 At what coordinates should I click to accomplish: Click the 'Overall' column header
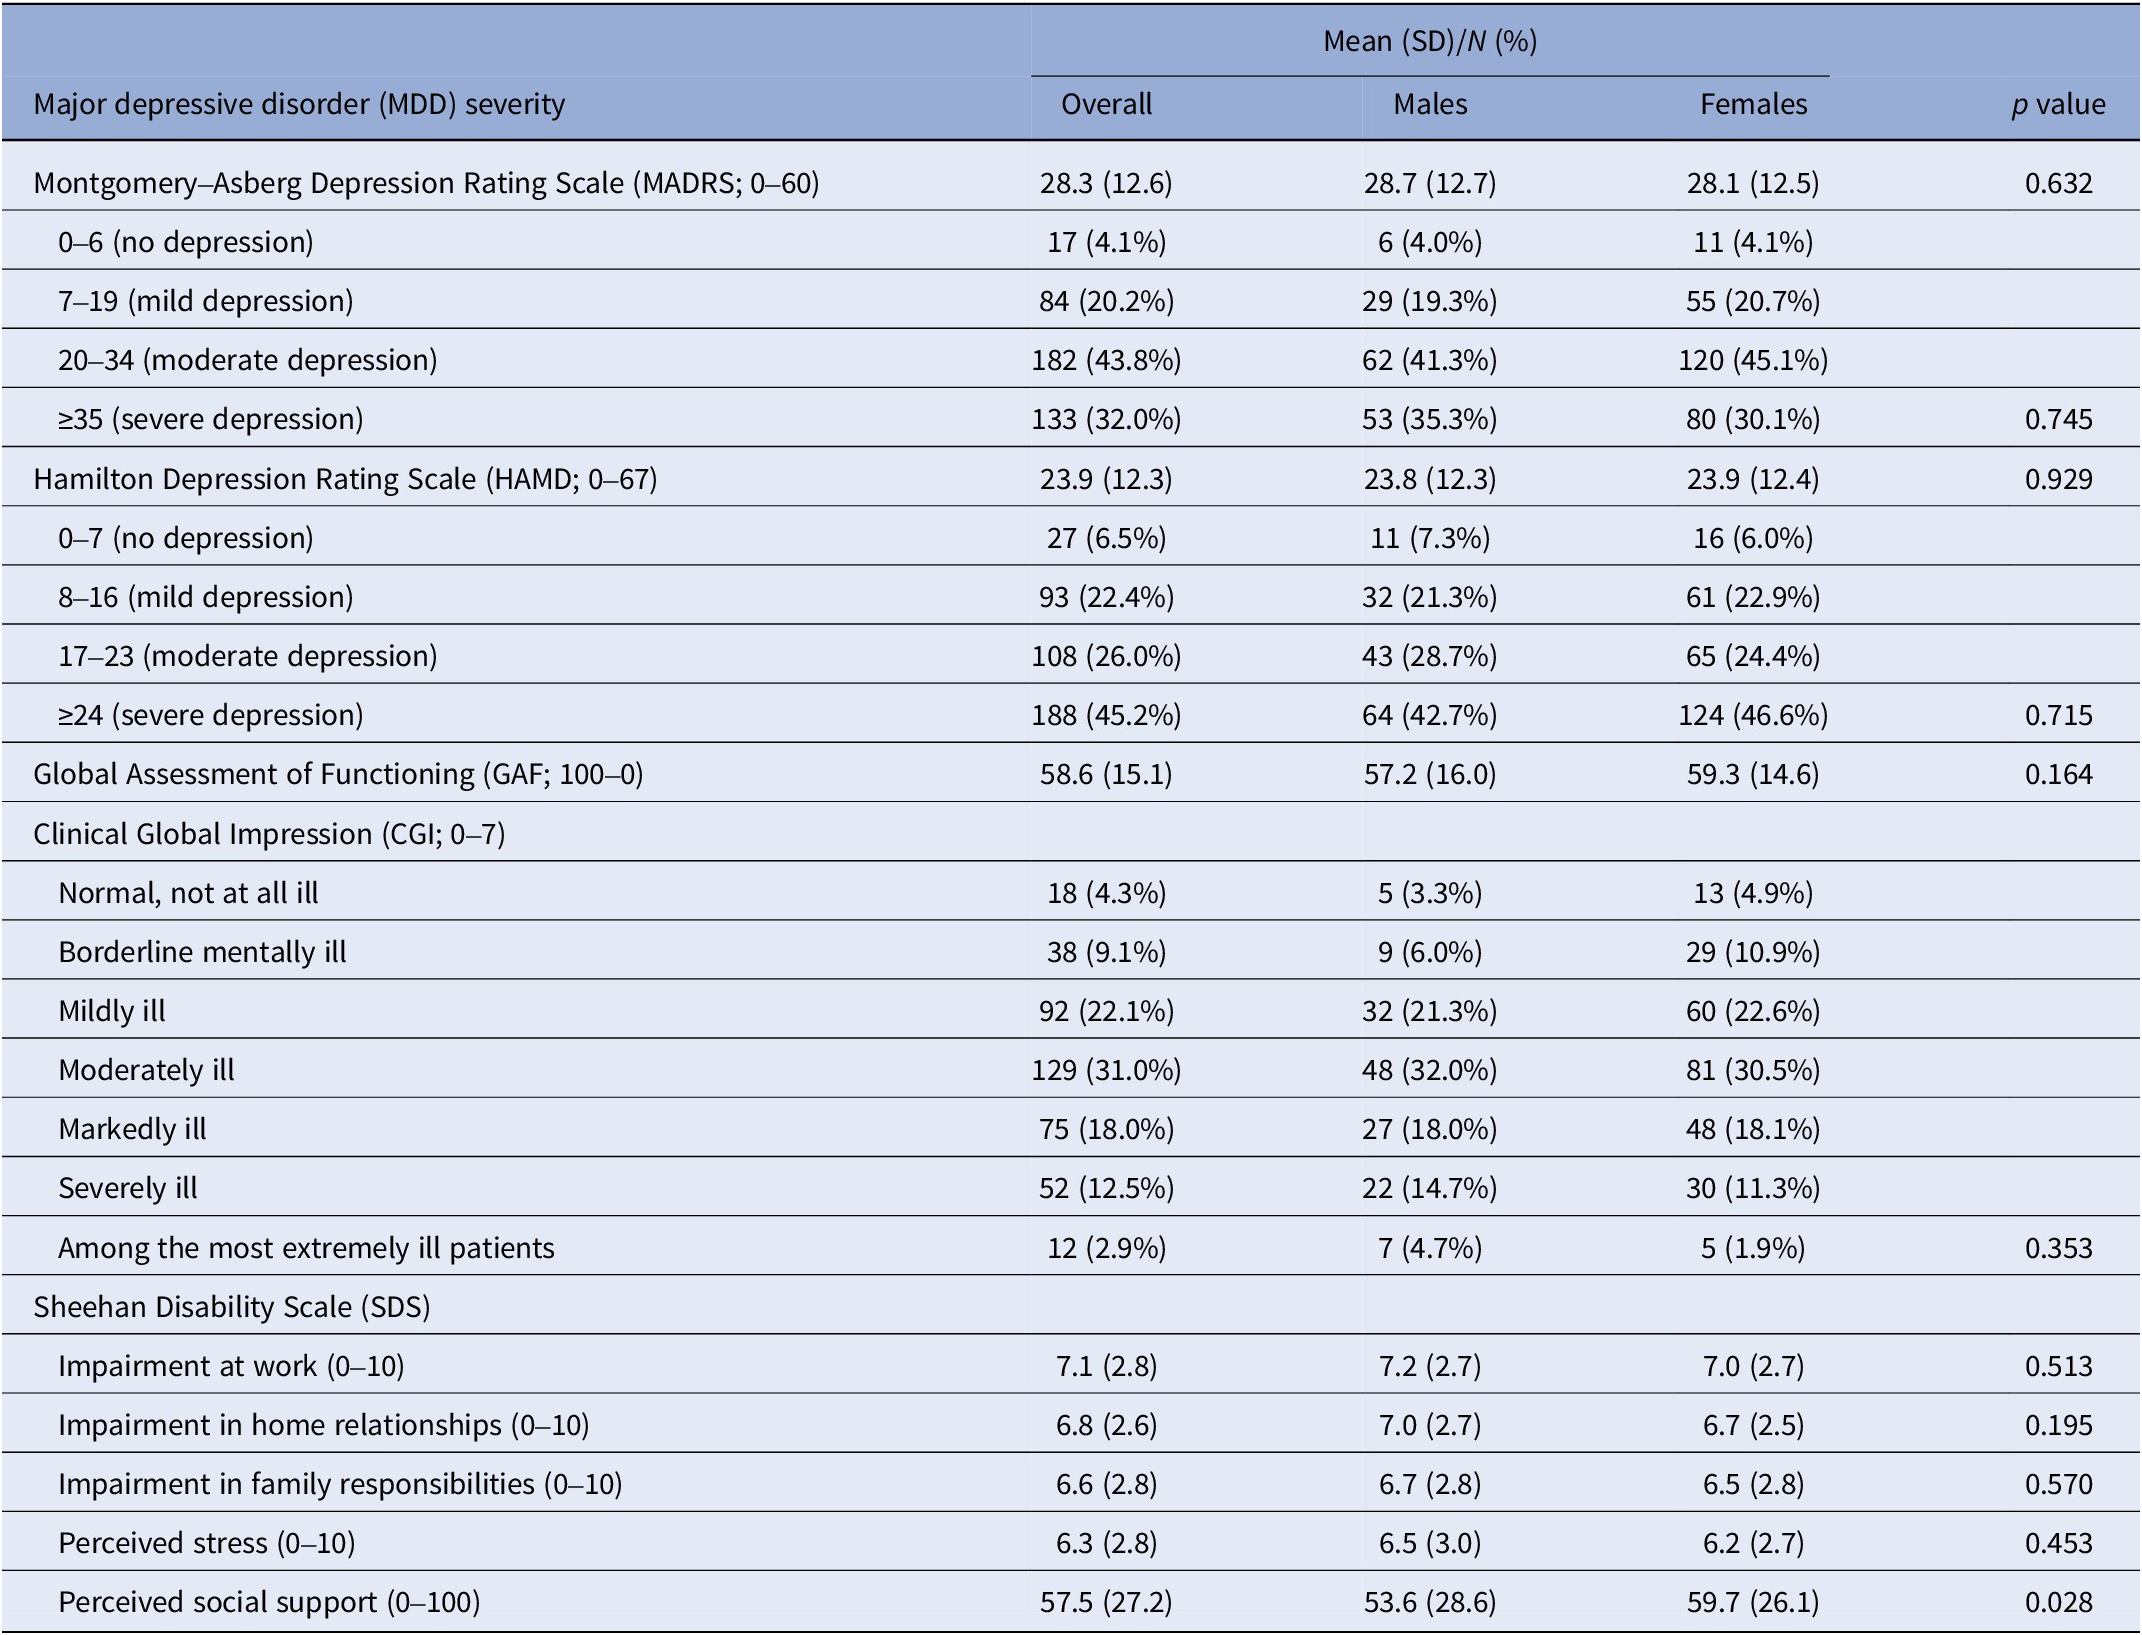(x=1106, y=105)
